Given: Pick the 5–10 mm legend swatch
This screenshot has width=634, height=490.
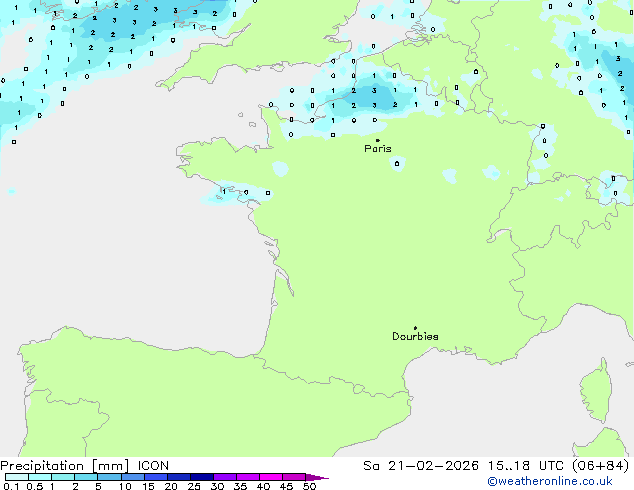Looking at the screenshot, I should (x=109, y=477).
